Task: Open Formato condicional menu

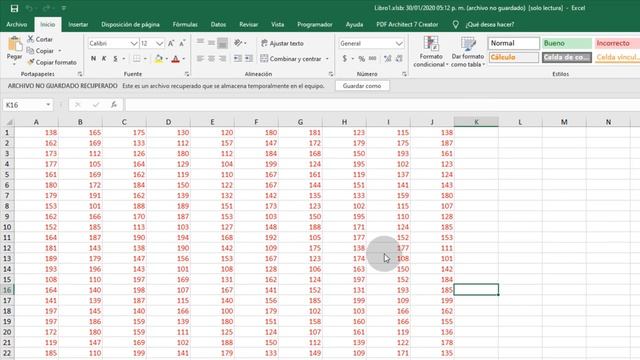Action: [431, 51]
